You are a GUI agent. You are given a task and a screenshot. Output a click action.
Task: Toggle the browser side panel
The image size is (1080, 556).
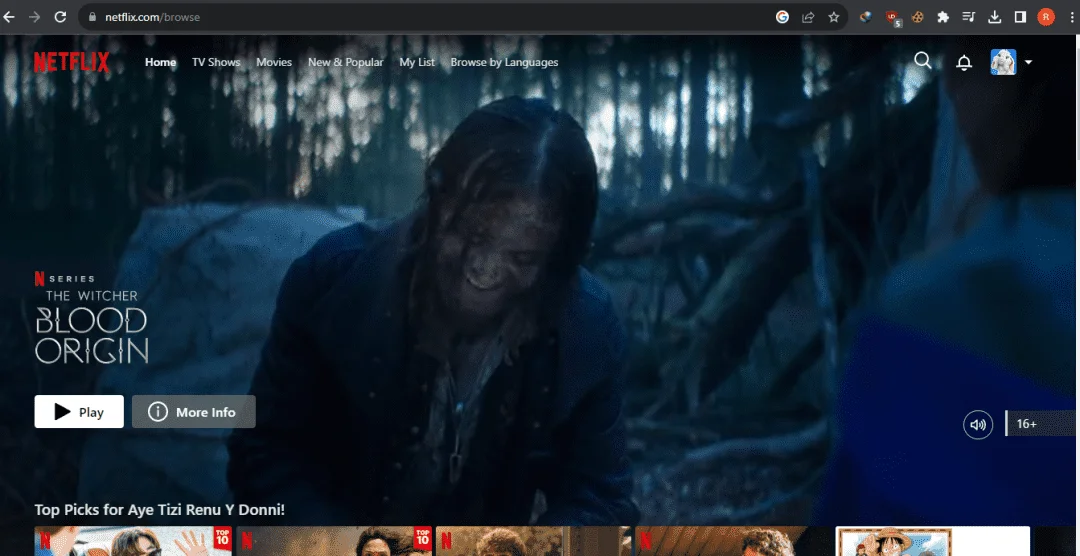1020,17
